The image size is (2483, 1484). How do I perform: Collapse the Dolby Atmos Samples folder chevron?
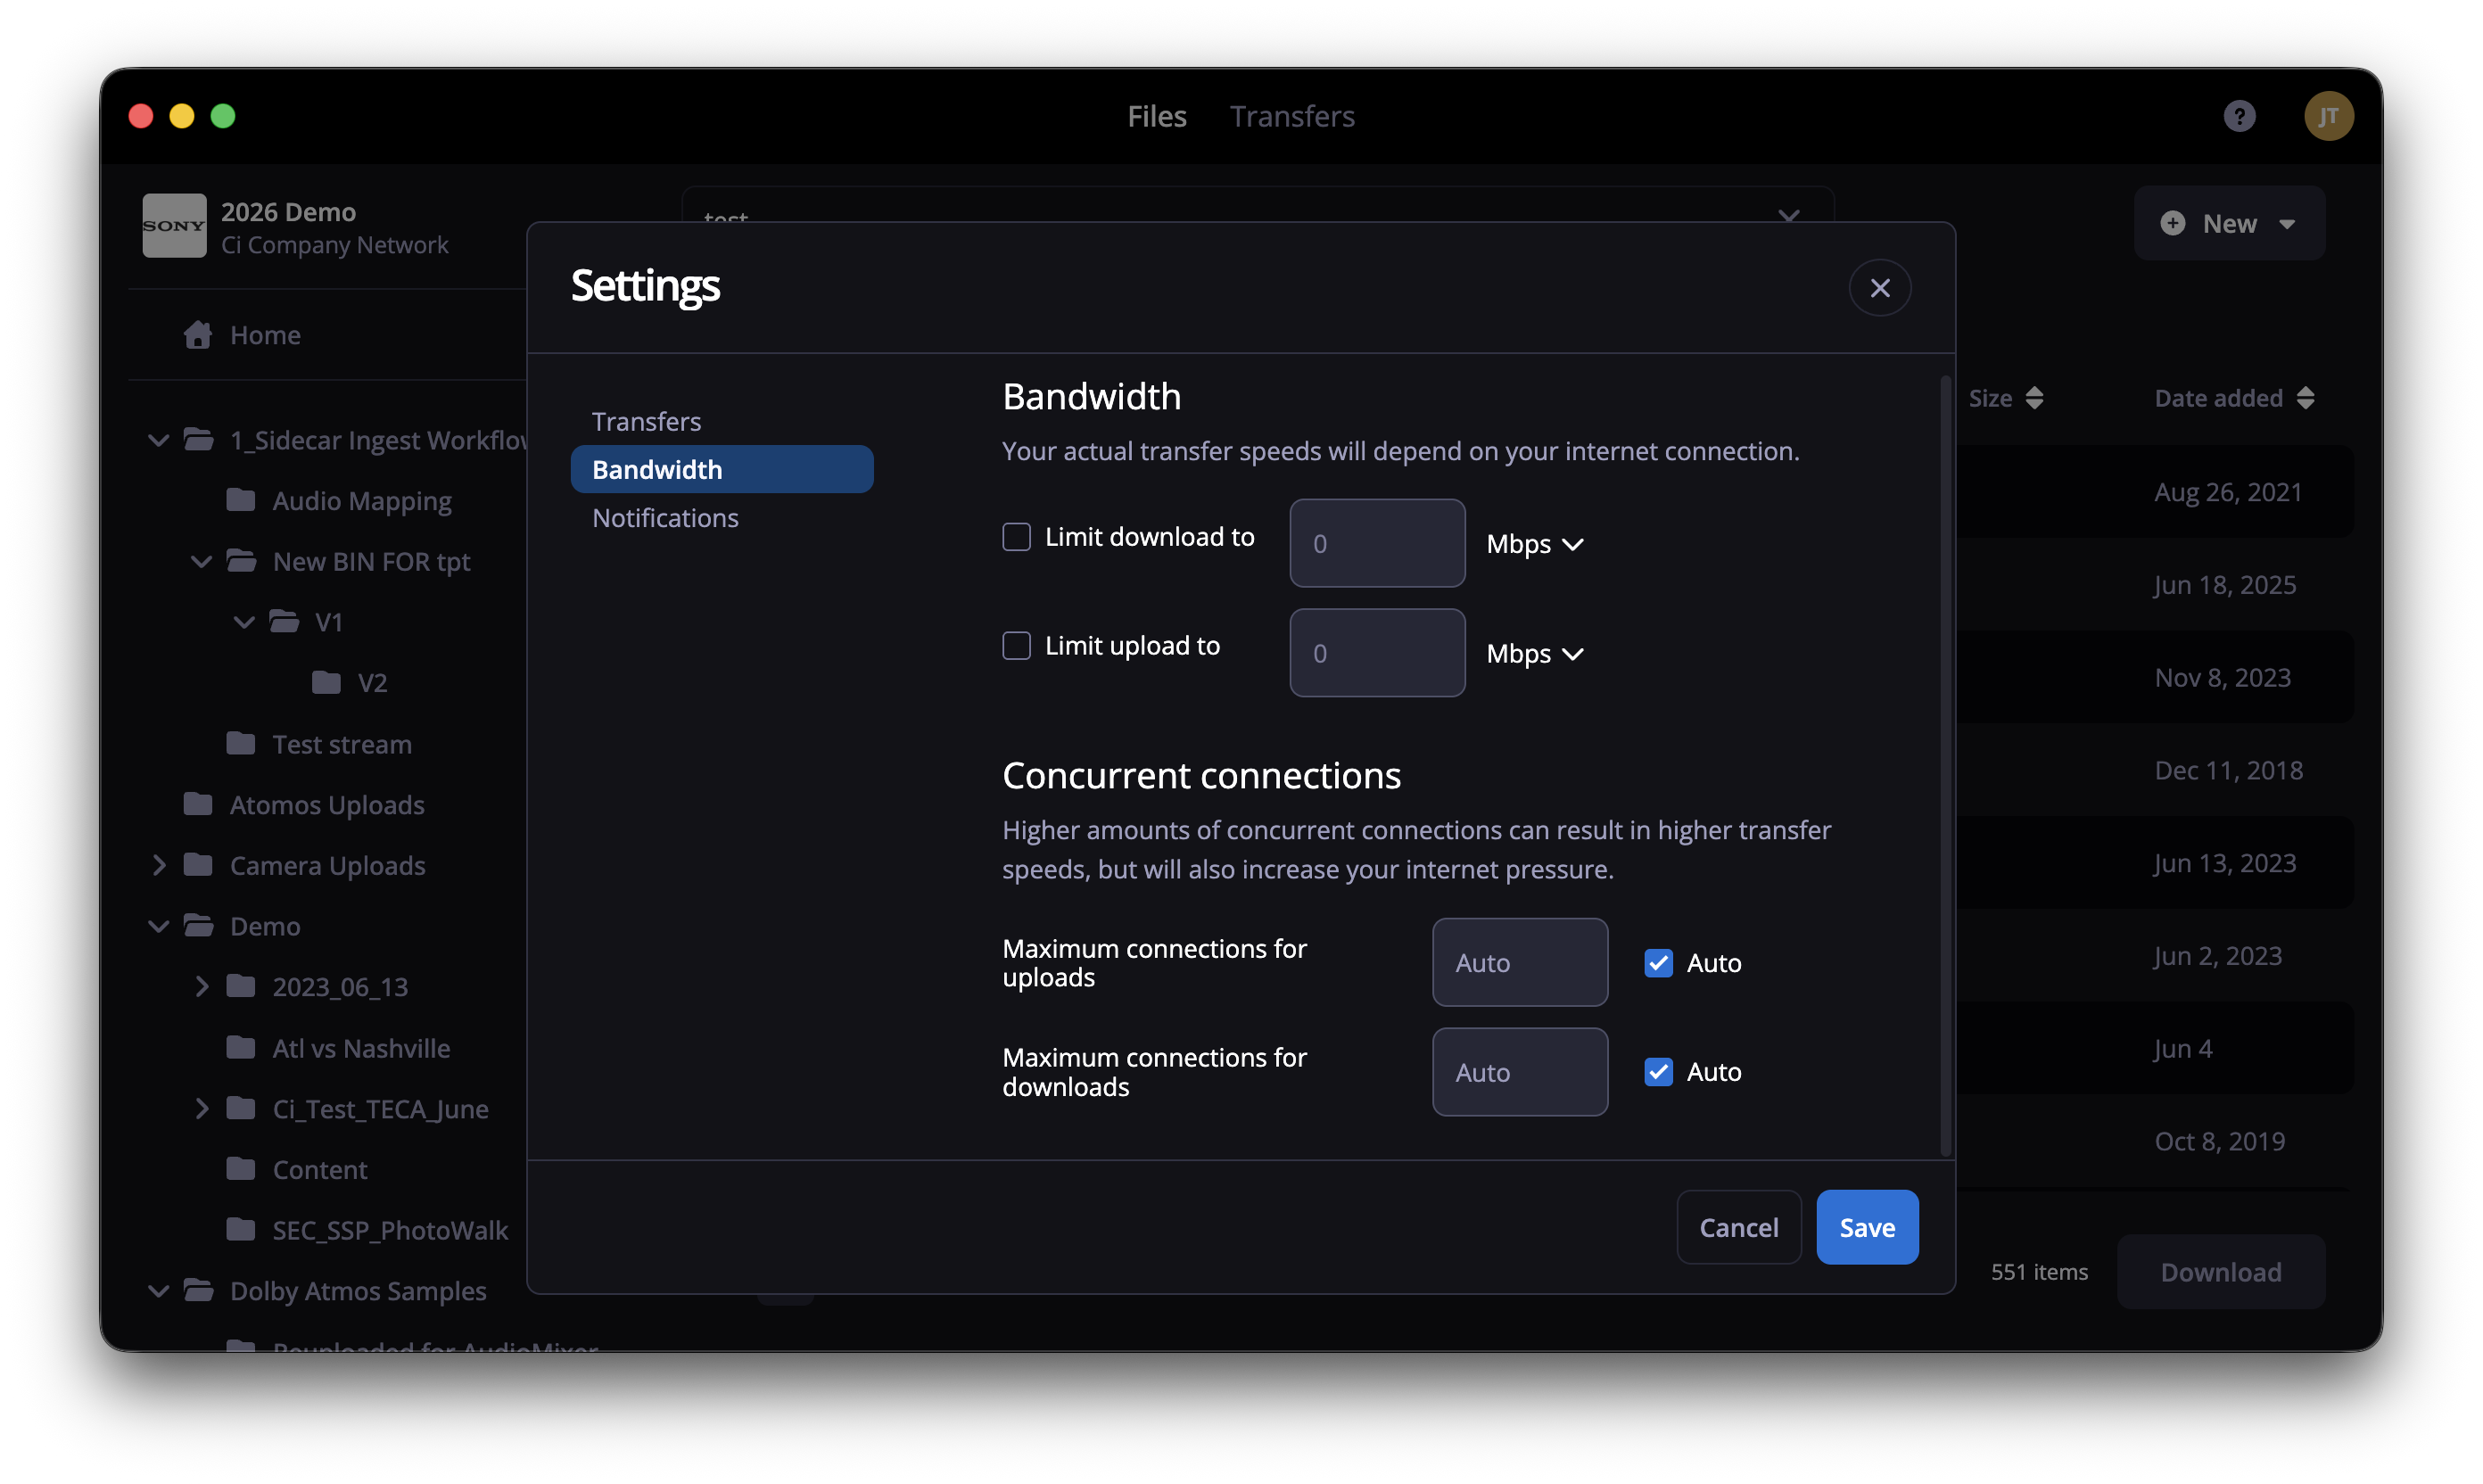158,1291
